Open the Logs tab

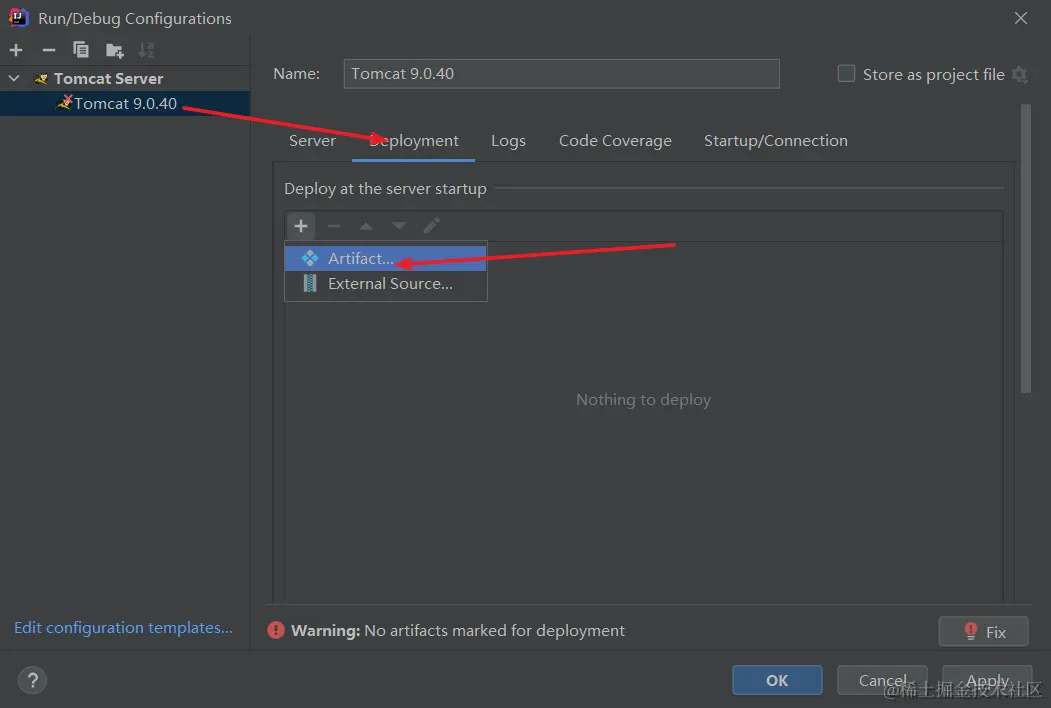pos(508,141)
